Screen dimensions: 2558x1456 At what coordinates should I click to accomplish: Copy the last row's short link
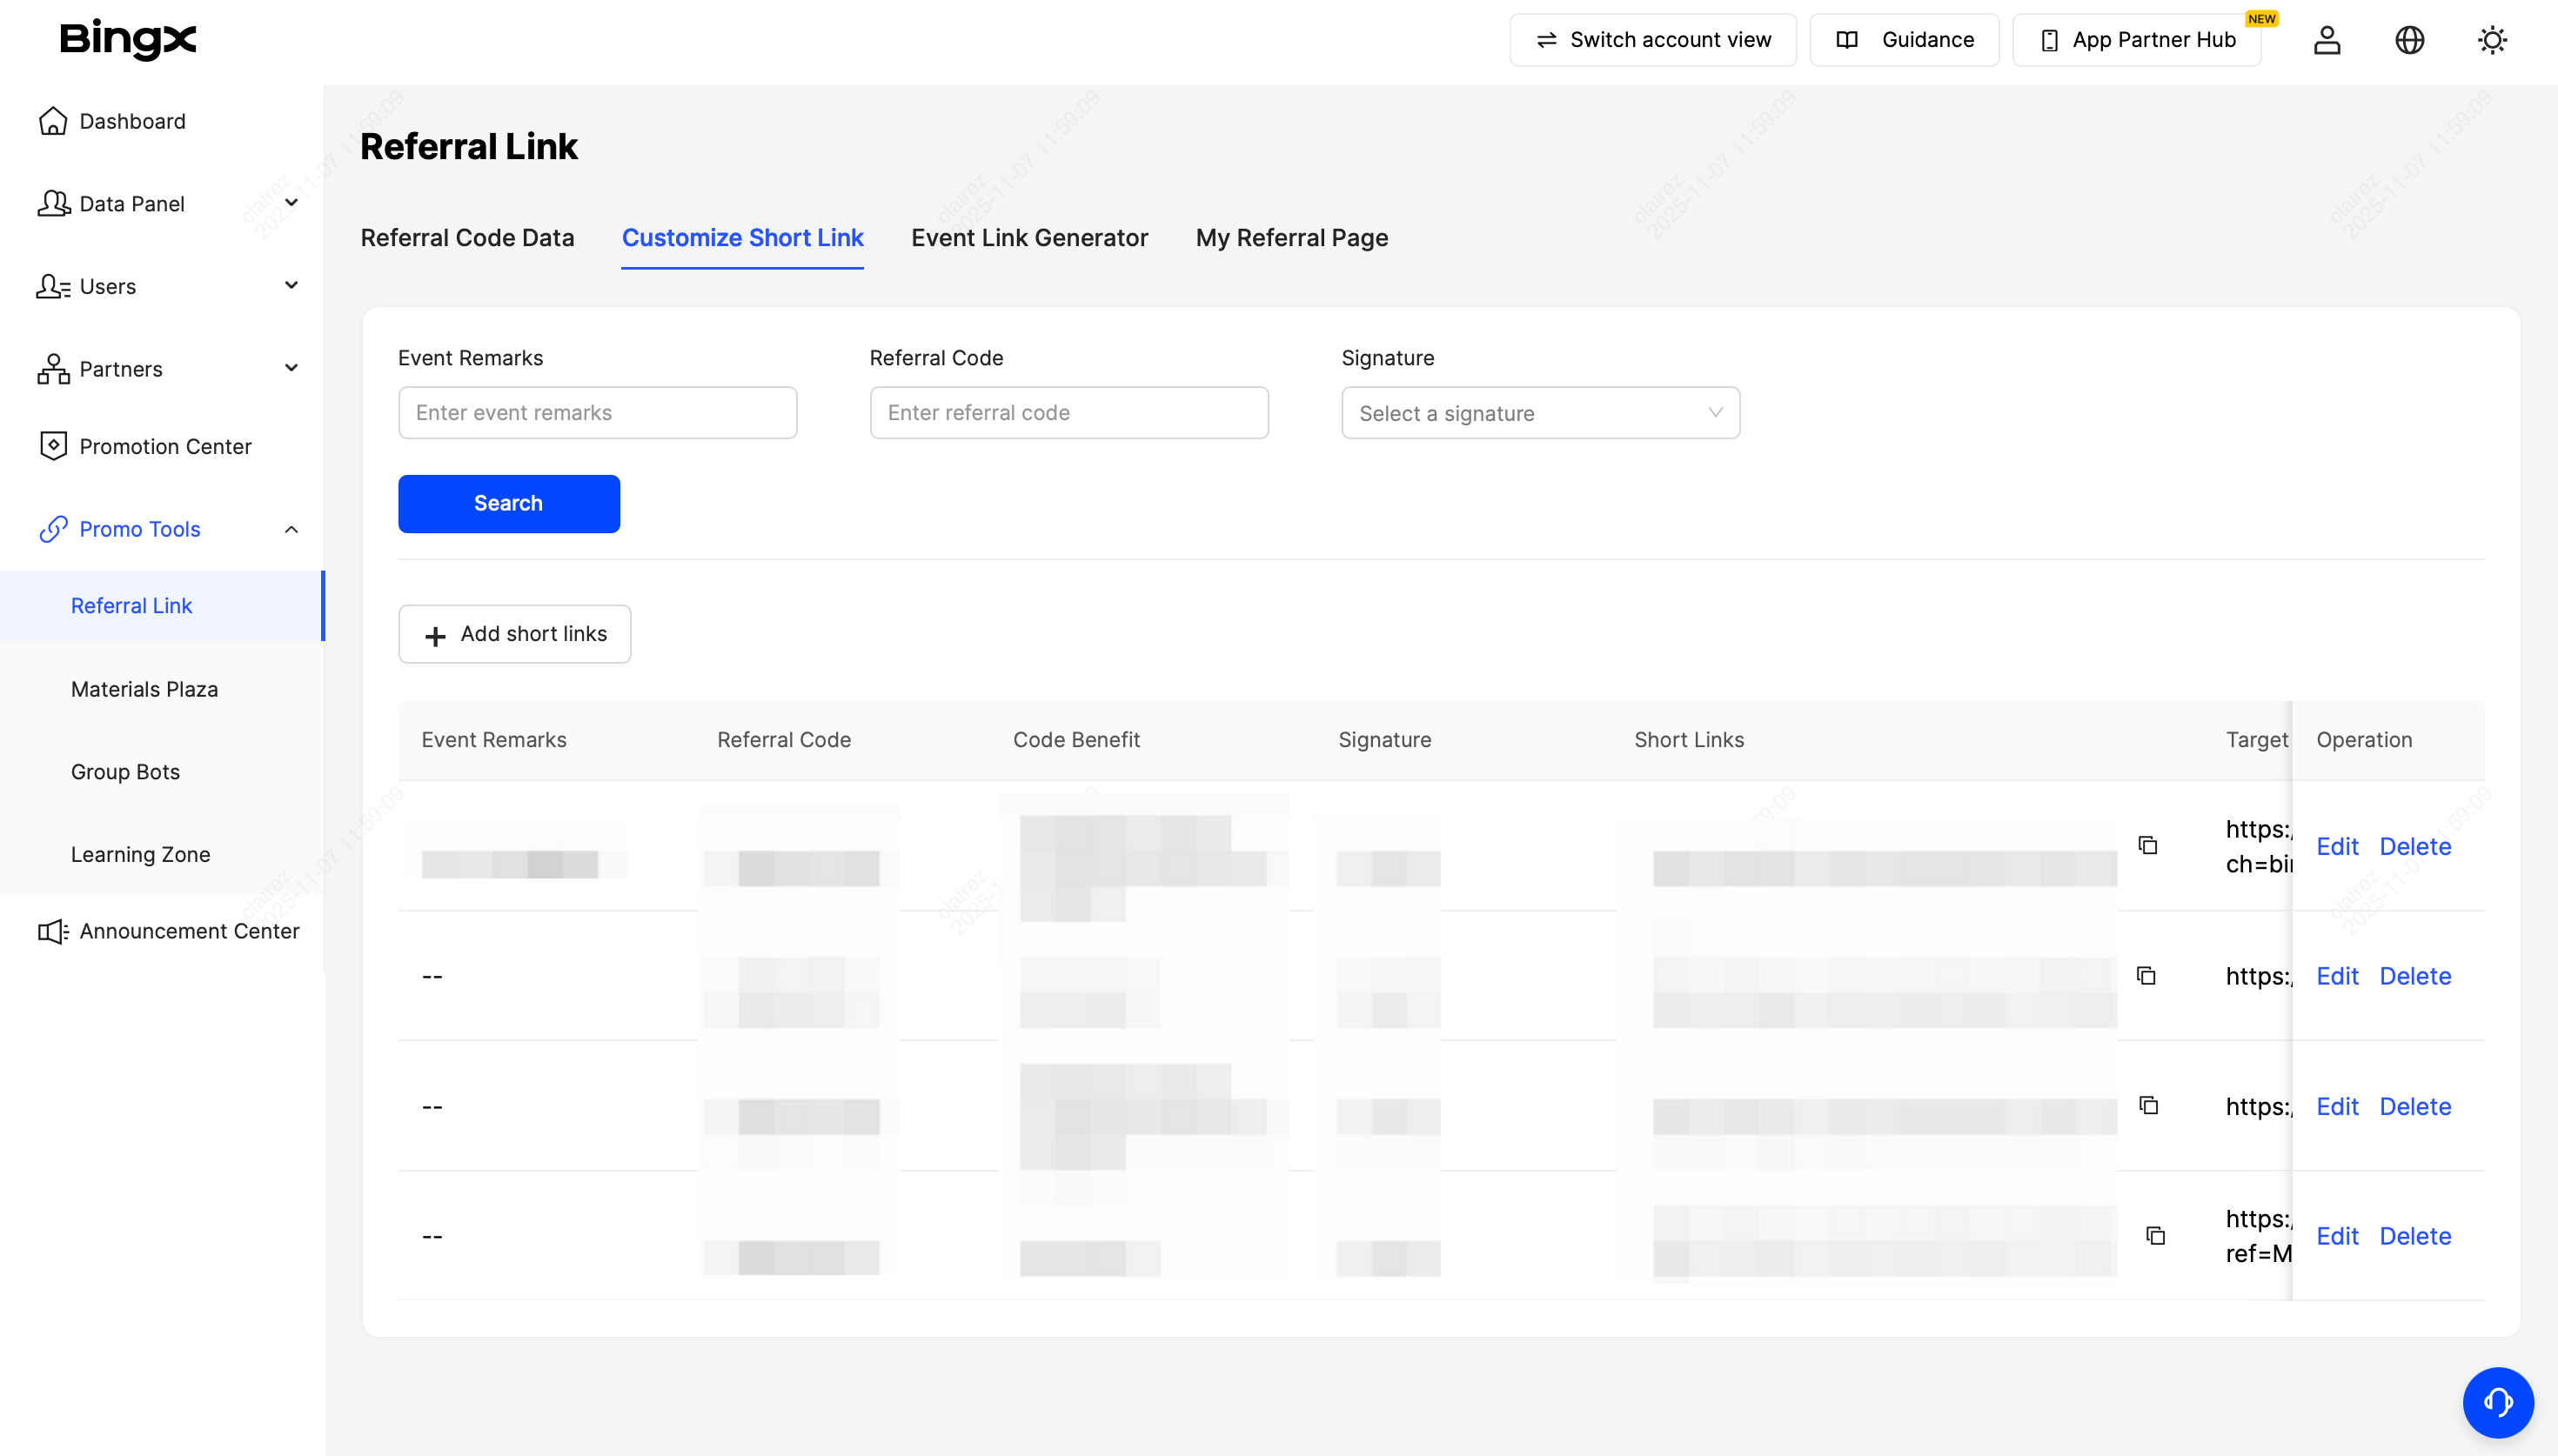[x=2155, y=1235]
